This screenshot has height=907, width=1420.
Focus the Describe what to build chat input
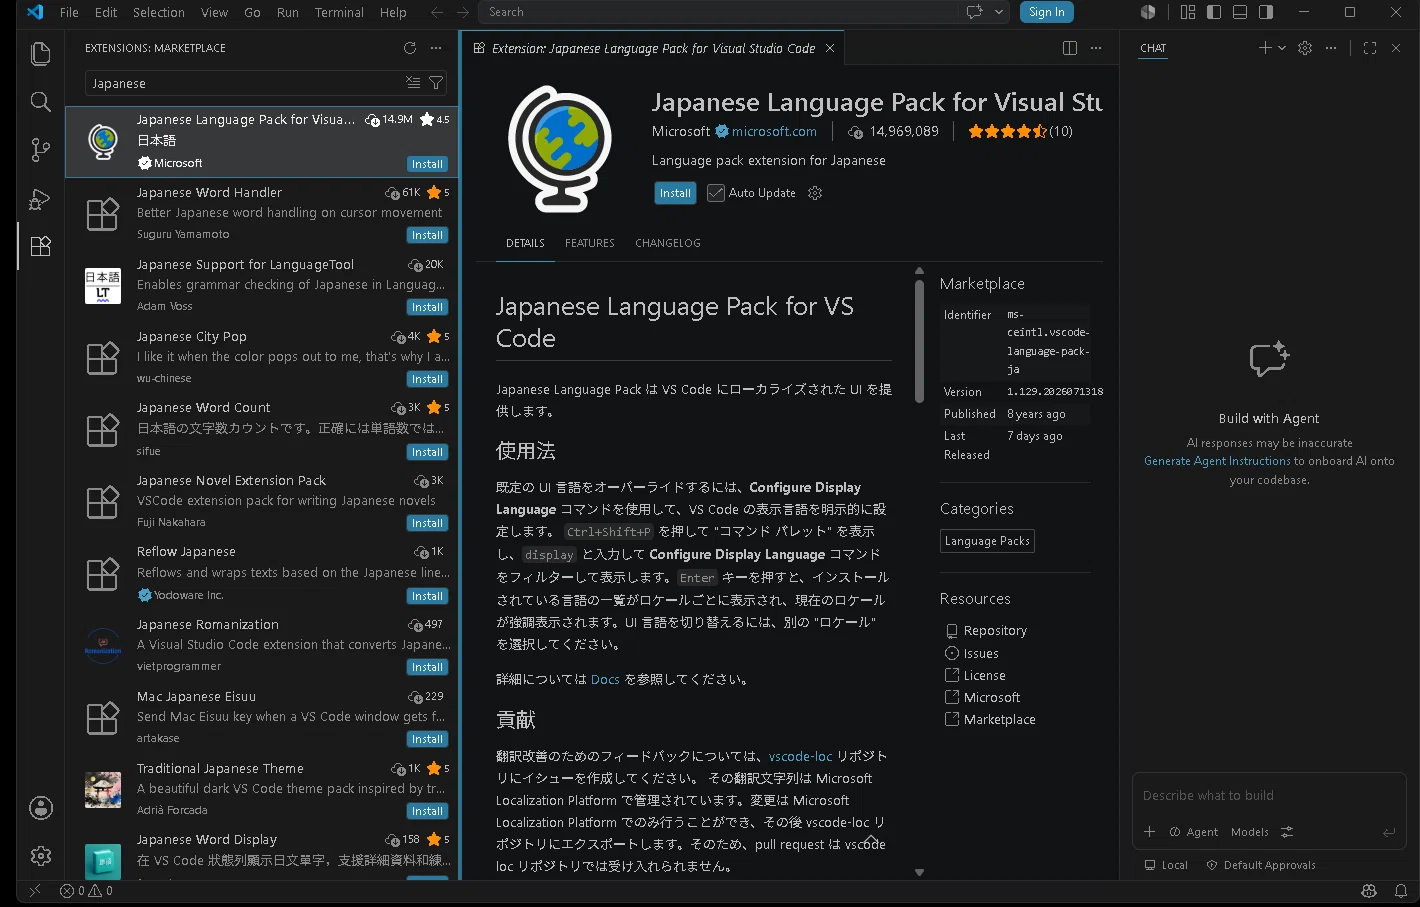[x=1268, y=796]
